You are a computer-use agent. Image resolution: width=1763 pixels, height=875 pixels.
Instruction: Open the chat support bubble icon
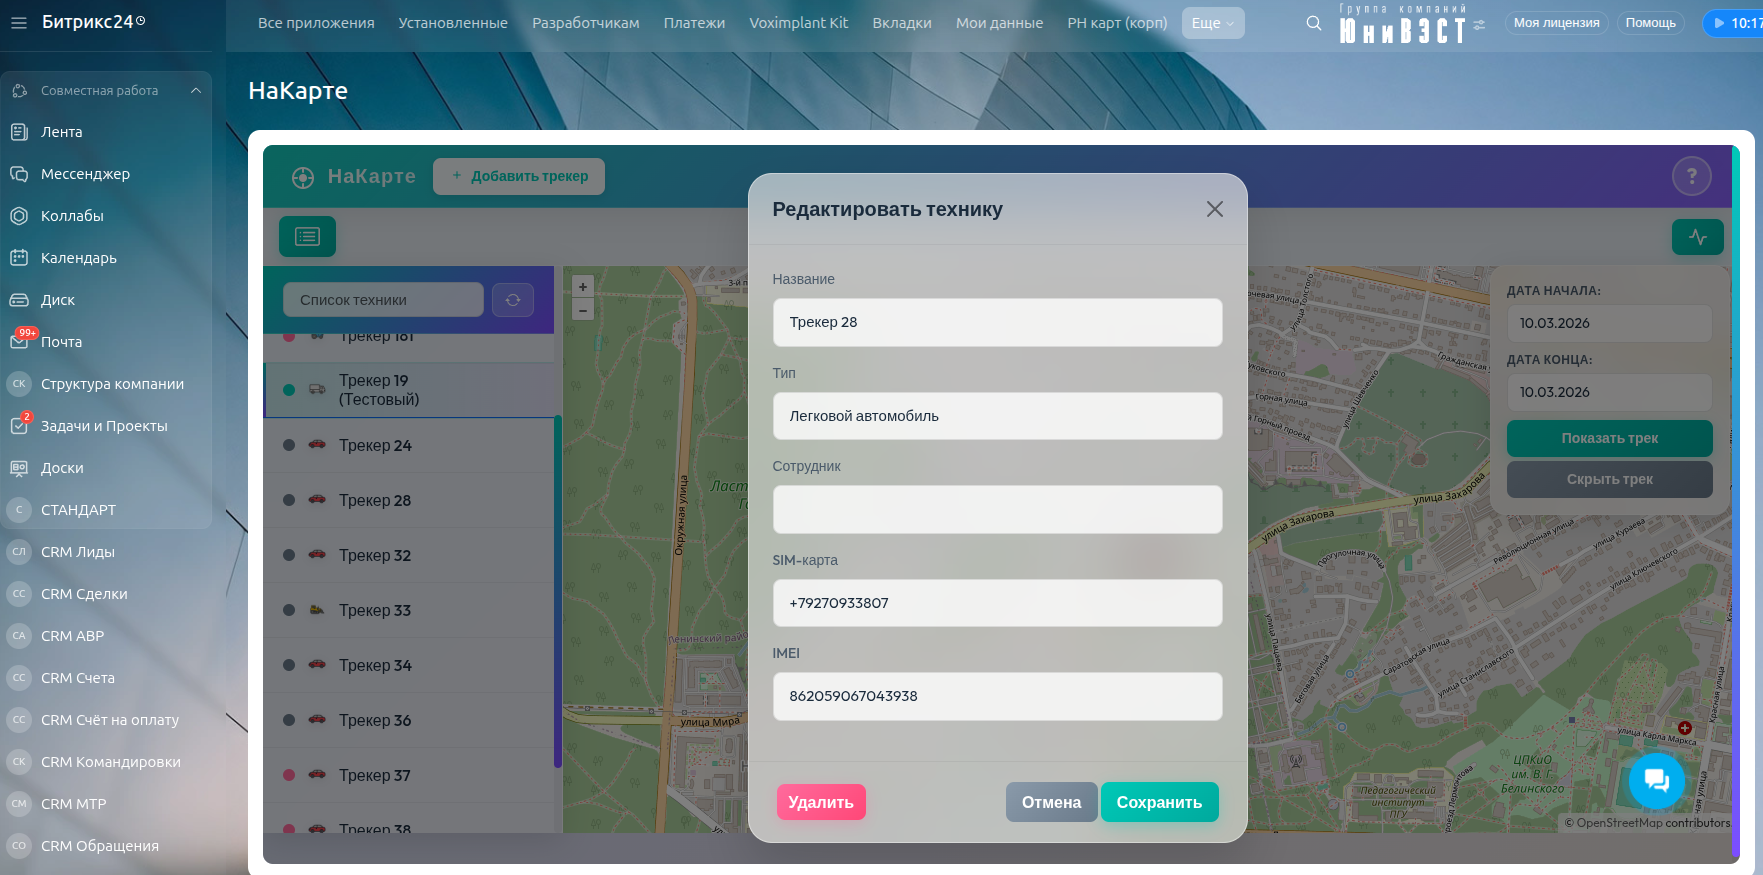tap(1657, 781)
